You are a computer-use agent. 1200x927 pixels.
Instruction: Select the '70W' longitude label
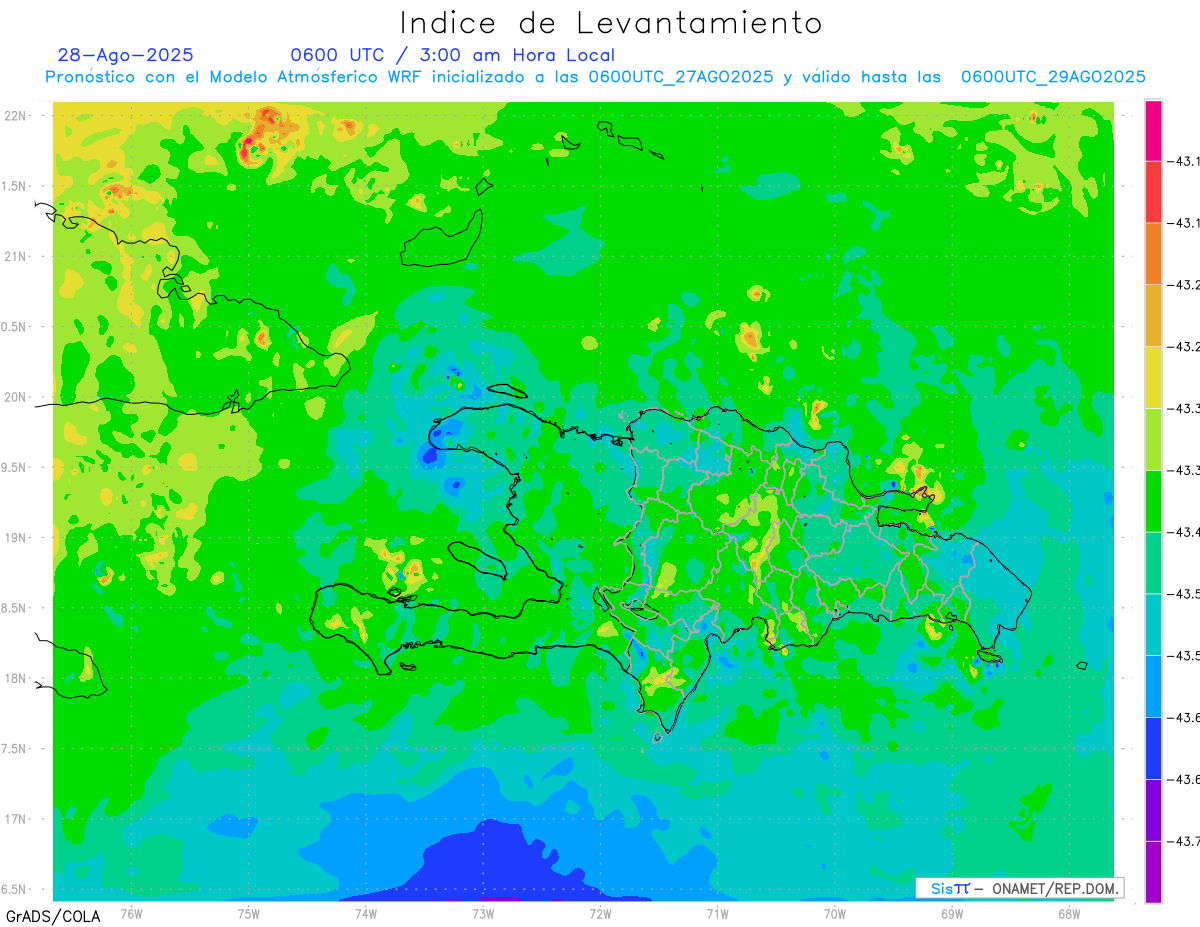[835, 913]
